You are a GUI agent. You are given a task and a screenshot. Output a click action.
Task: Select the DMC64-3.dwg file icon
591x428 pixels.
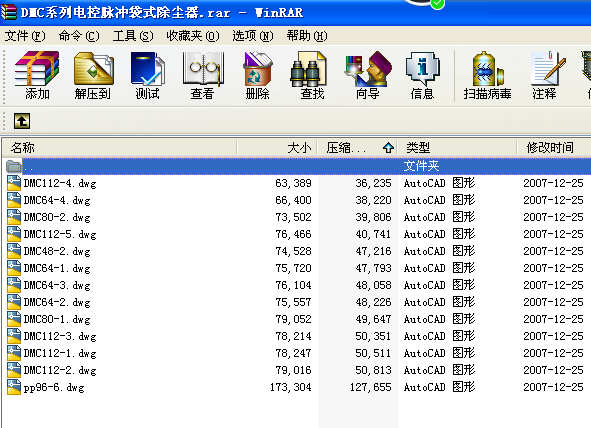pos(14,285)
